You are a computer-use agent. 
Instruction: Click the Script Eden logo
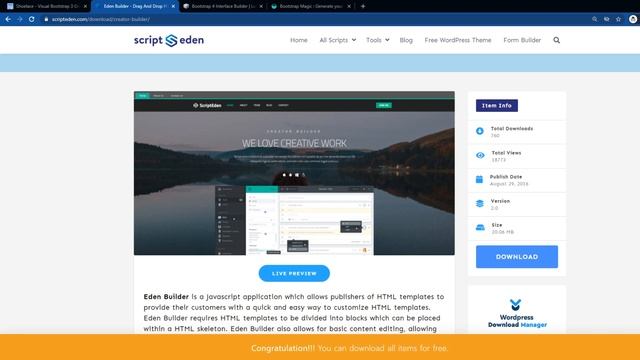tap(169, 40)
